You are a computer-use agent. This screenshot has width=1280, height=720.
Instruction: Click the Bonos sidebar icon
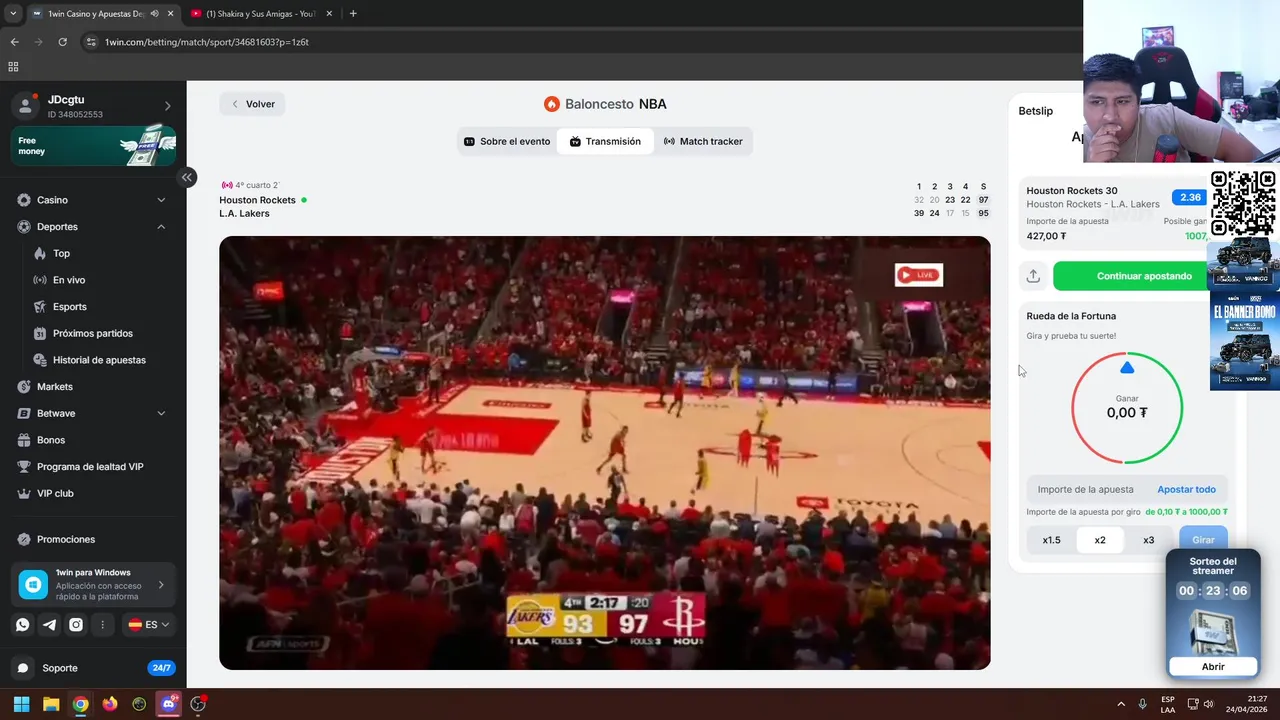(x=24, y=440)
